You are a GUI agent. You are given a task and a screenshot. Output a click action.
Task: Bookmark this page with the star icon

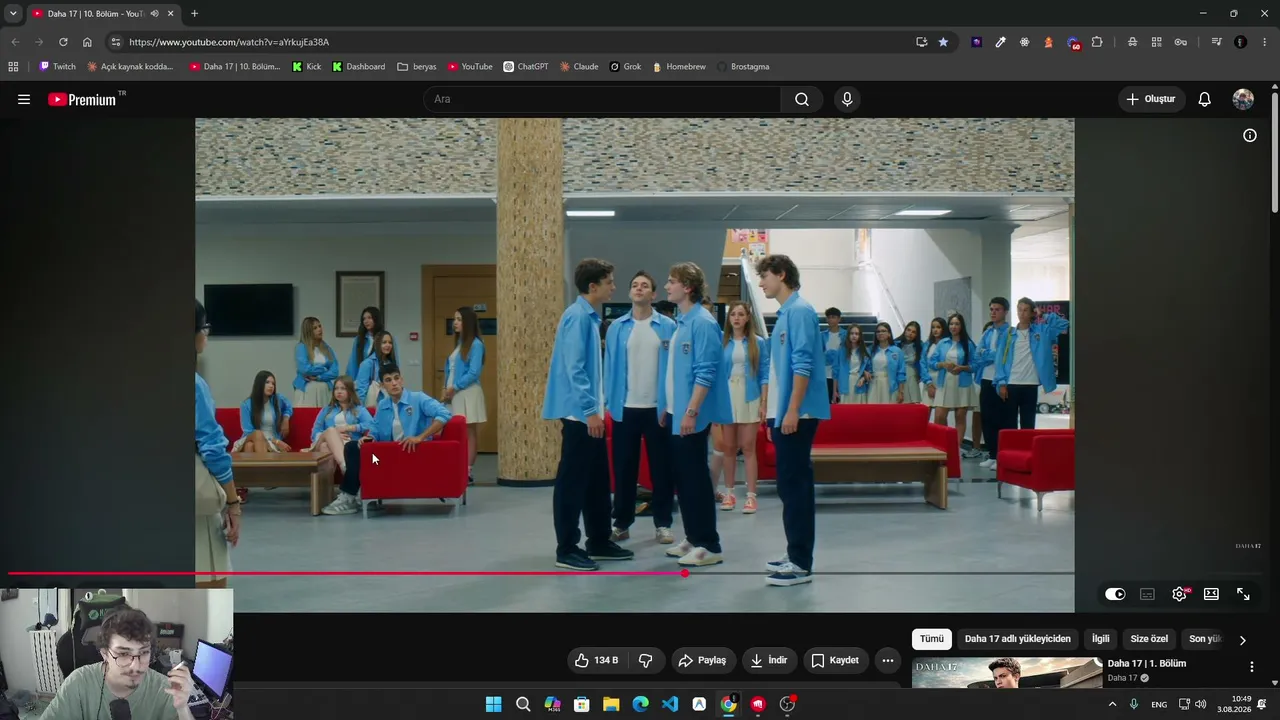[943, 42]
